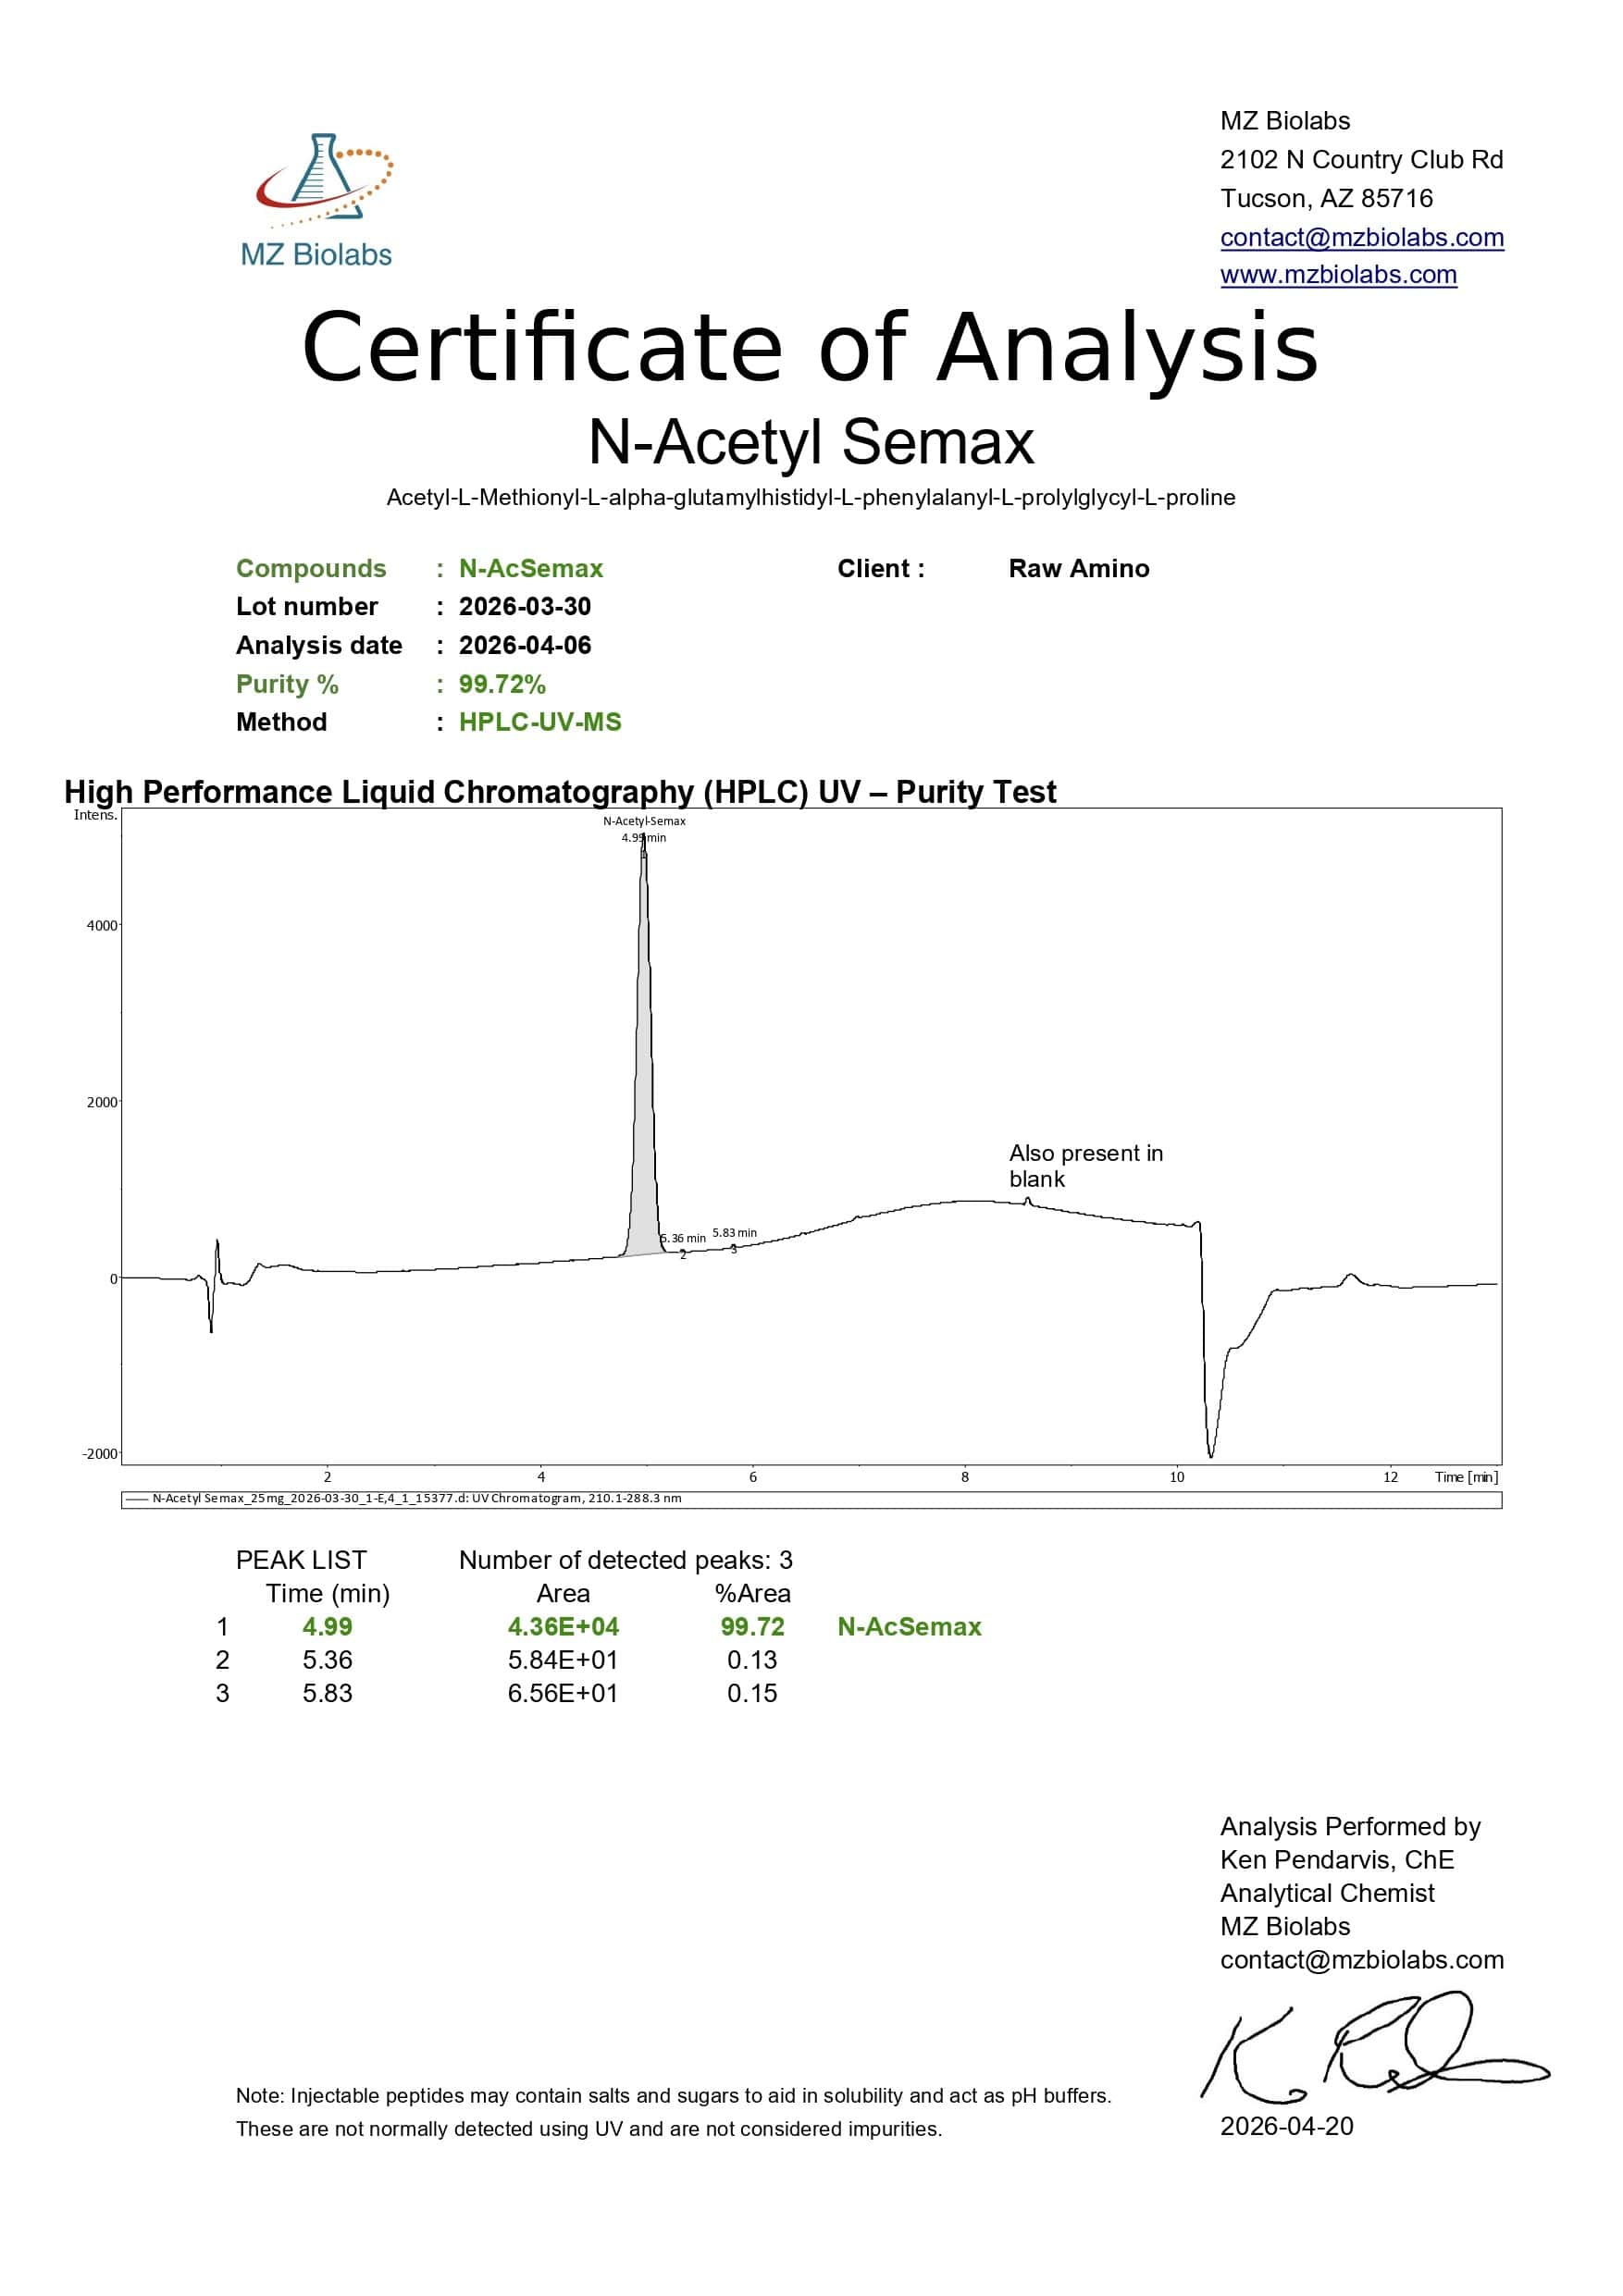The width and height of the screenshot is (1623, 2296).
Task: Open the www.mzbiolabs.com website link
Action: tap(1338, 275)
